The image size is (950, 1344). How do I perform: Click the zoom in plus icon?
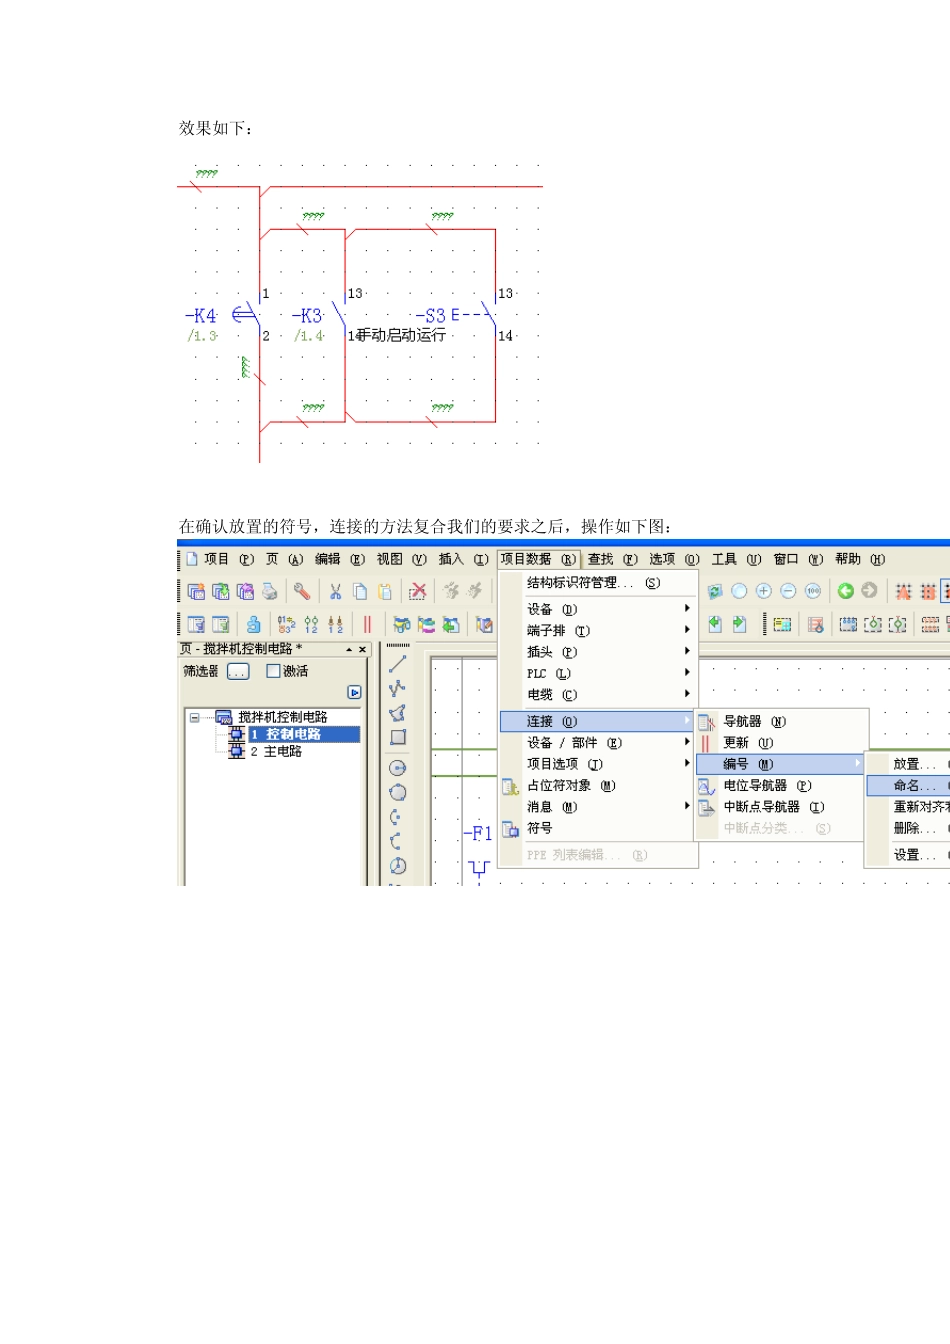pyautogui.click(x=763, y=591)
